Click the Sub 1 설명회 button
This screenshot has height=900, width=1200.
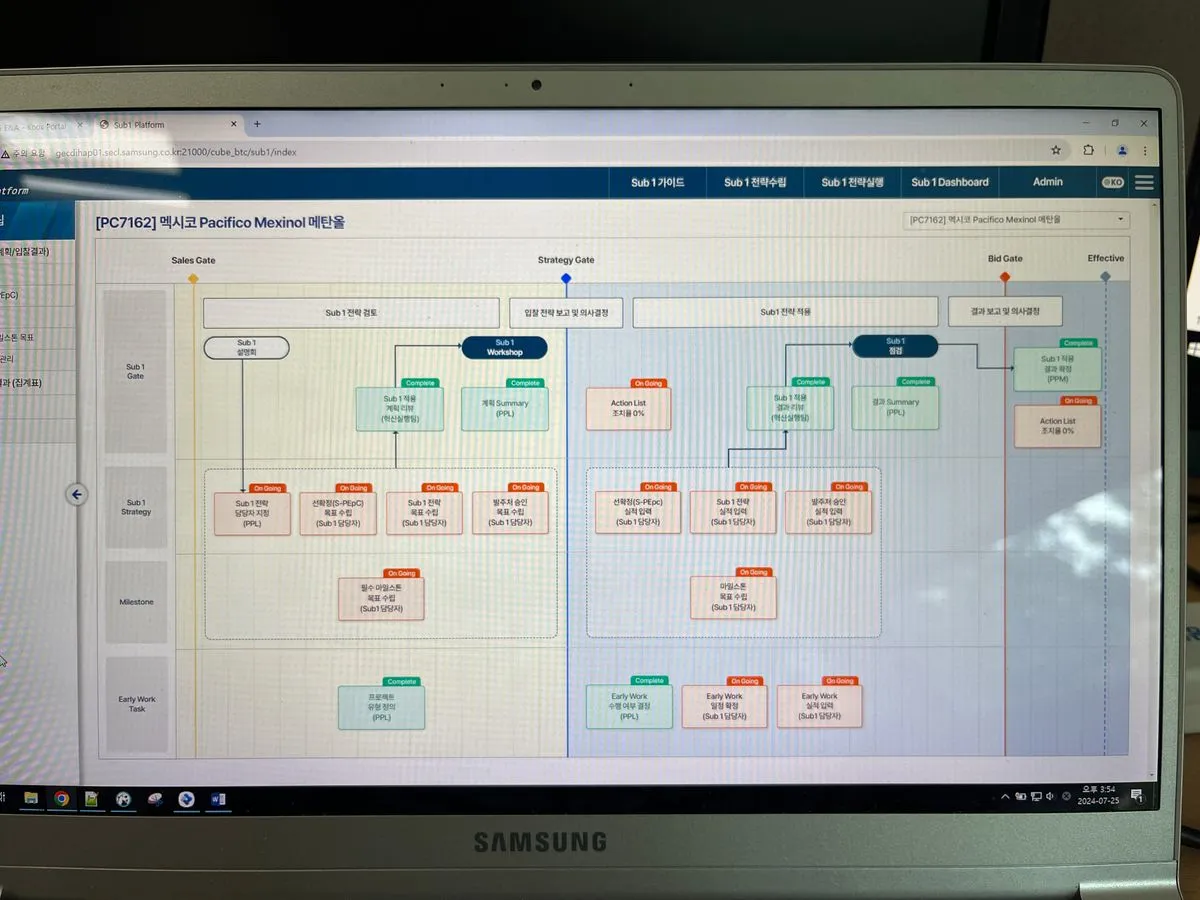tap(246, 347)
